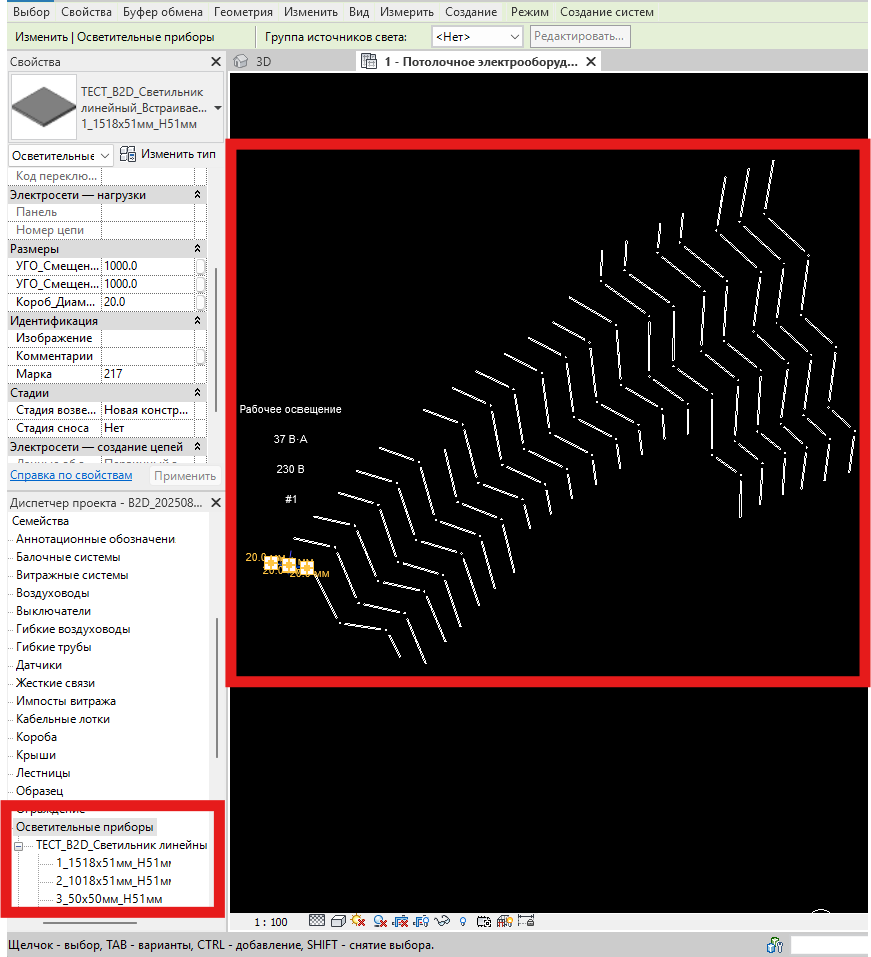Viewport: 871px width, 957px height.
Task: Click the Изменить тип button
Action: click(168, 155)
